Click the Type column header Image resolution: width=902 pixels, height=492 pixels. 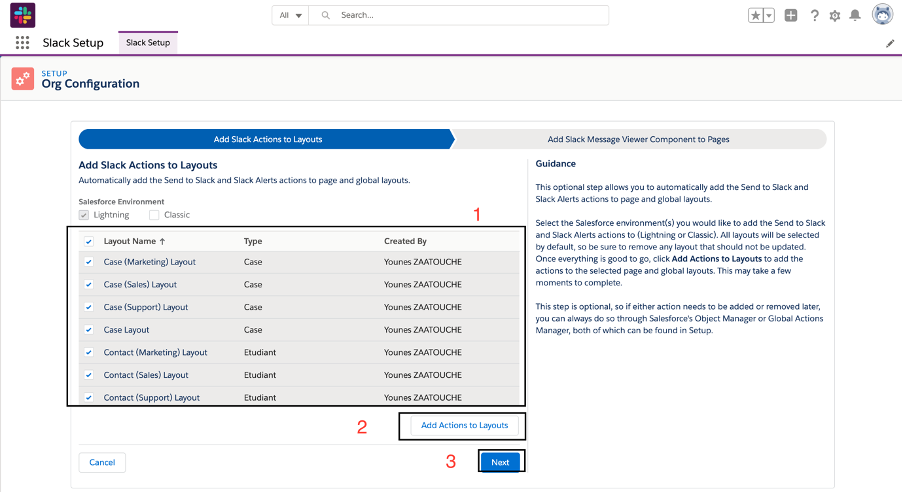(253, 241)
